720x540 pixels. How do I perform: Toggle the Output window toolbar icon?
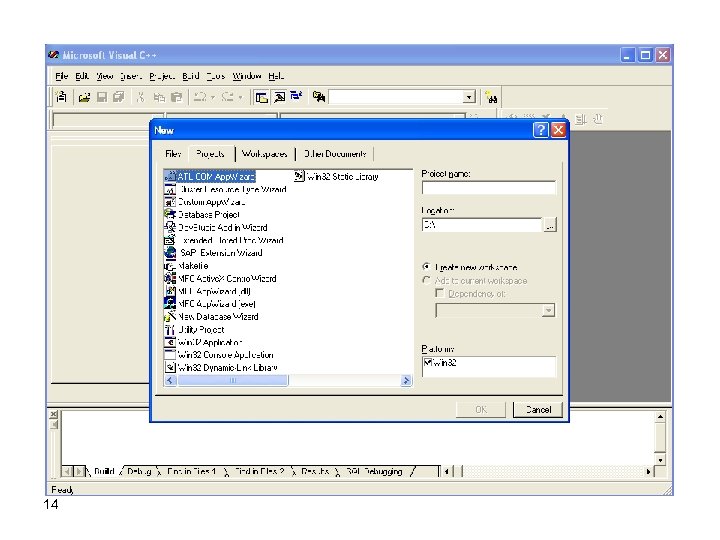(279, 97)
